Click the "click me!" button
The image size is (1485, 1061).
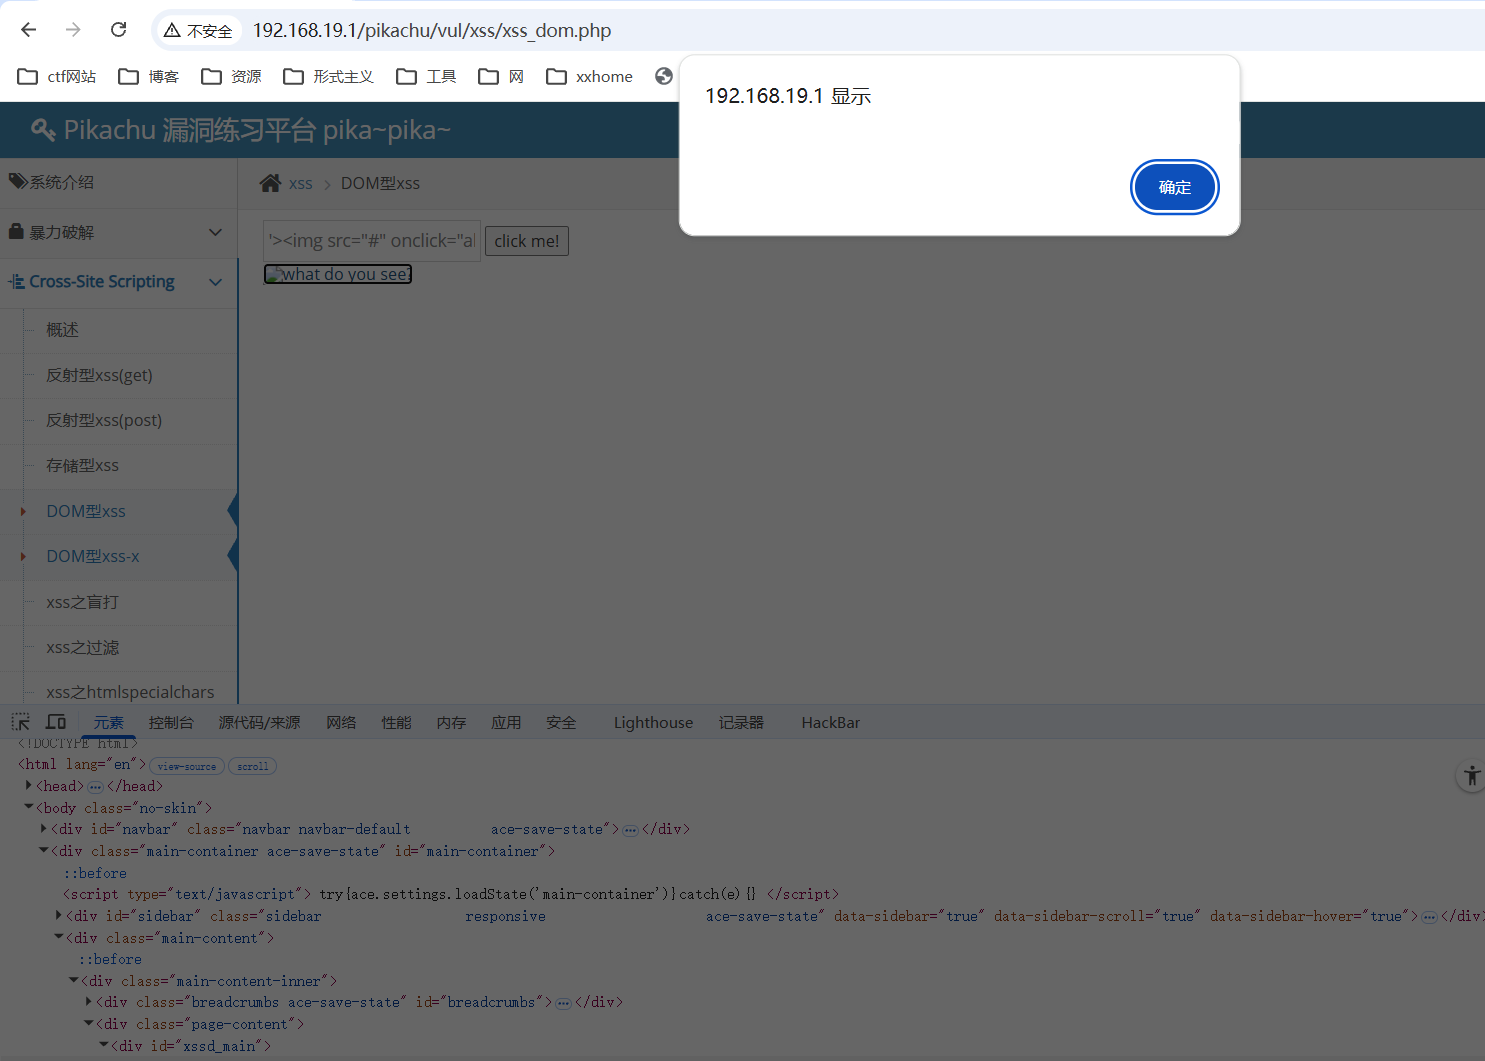coord(527,241)
